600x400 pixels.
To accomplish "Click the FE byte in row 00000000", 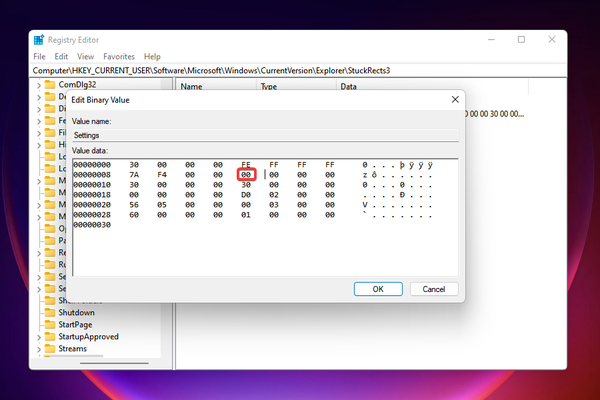I will tap(246, 165).
